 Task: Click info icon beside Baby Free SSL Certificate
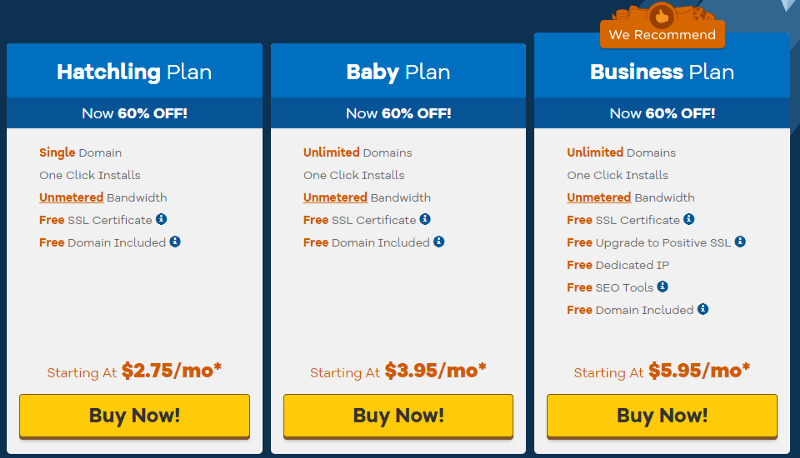point(425,219)
